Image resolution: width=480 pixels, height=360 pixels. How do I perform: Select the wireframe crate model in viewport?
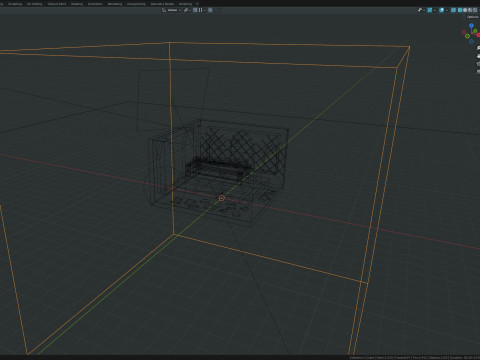pos(217,172)
